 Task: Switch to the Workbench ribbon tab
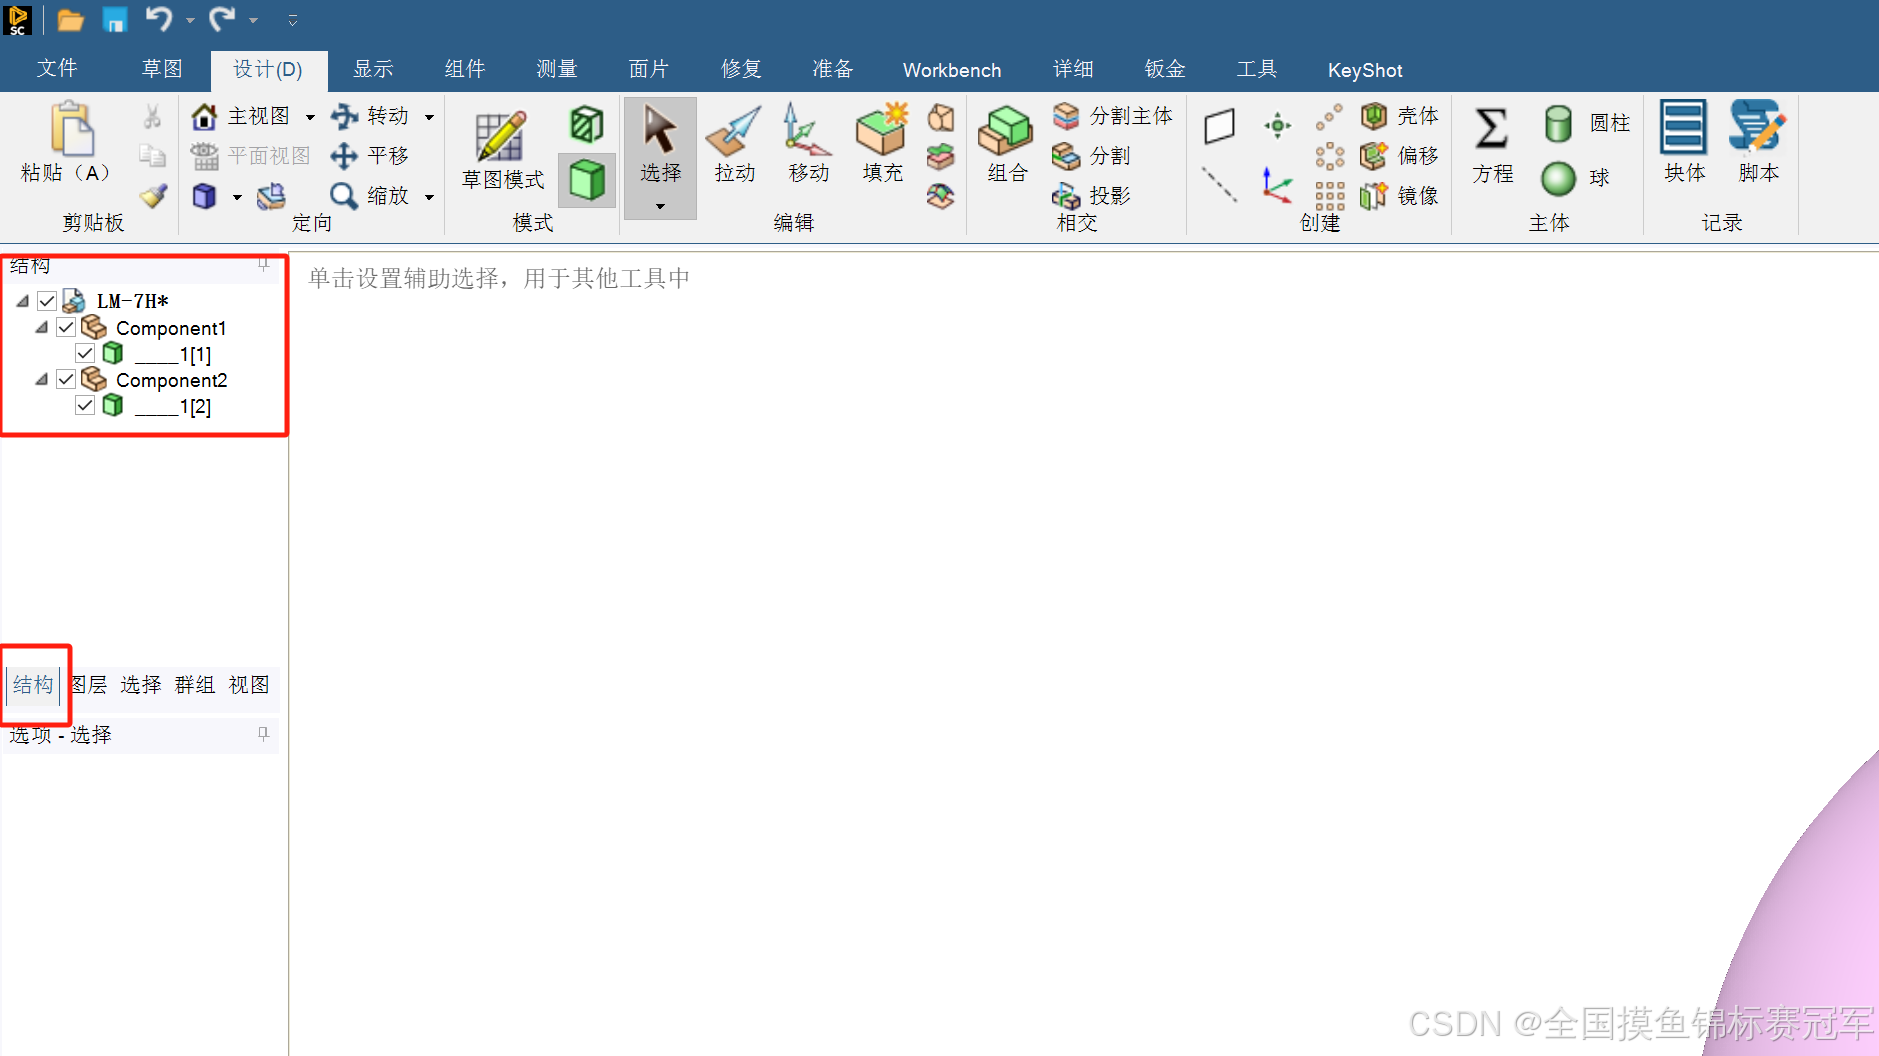(952, 70)
